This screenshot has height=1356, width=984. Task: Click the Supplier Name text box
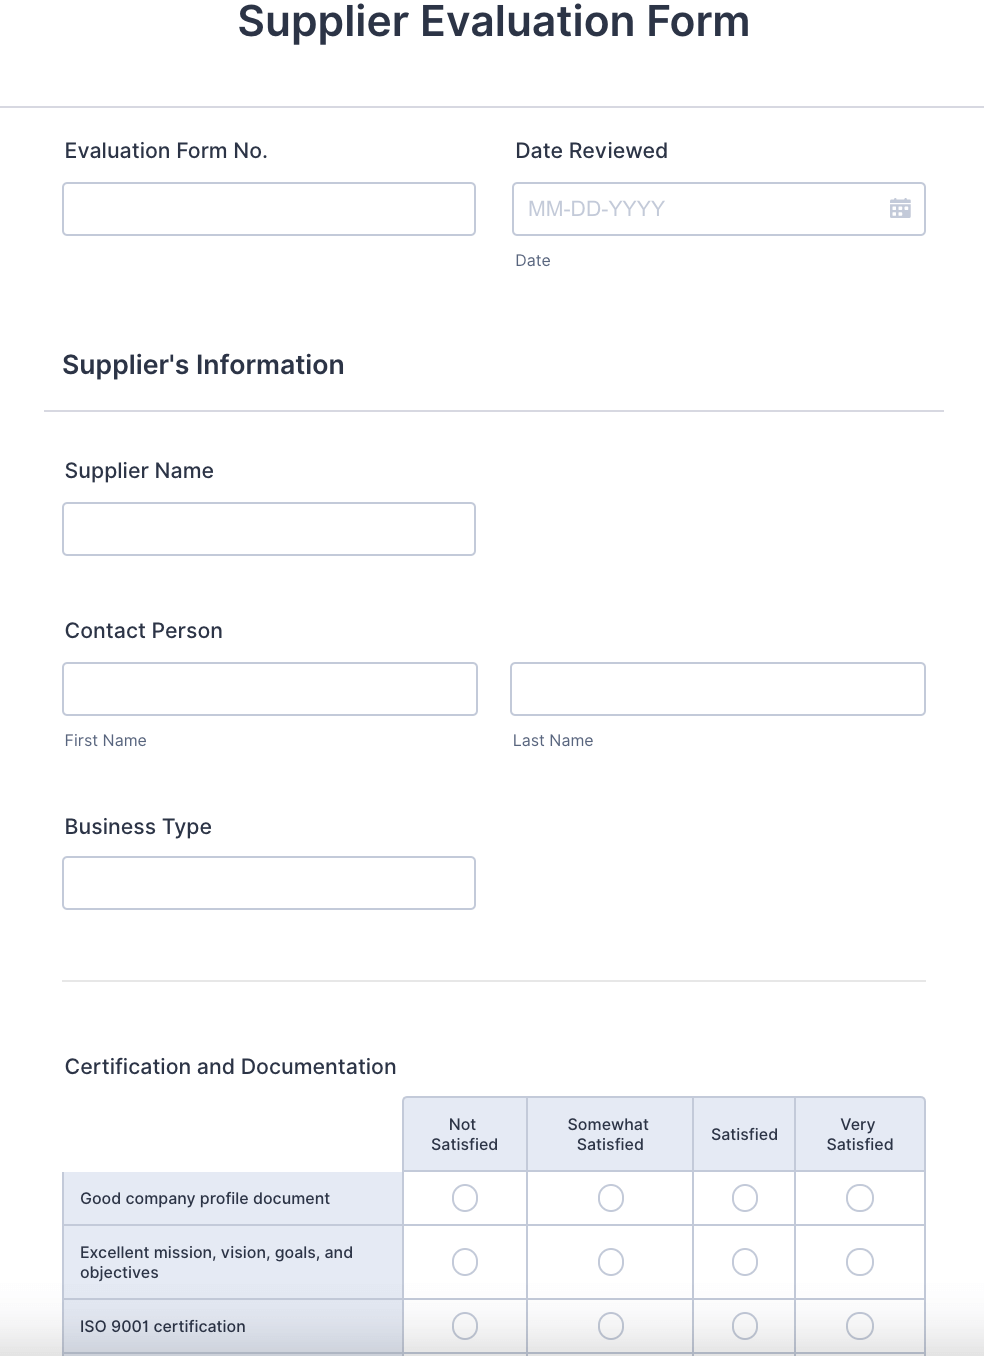268,529
